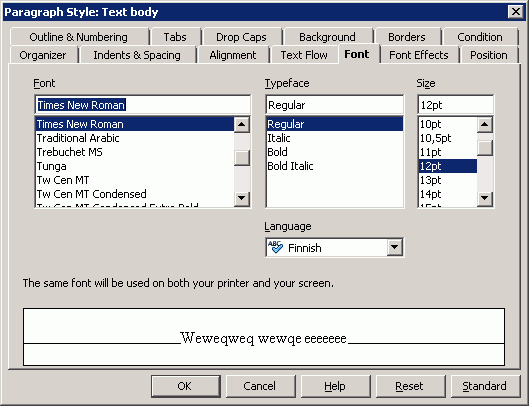Select Bold typeface
Image resolution: width=529 pixels, height=406 pixels.
(x=335, y=152)
